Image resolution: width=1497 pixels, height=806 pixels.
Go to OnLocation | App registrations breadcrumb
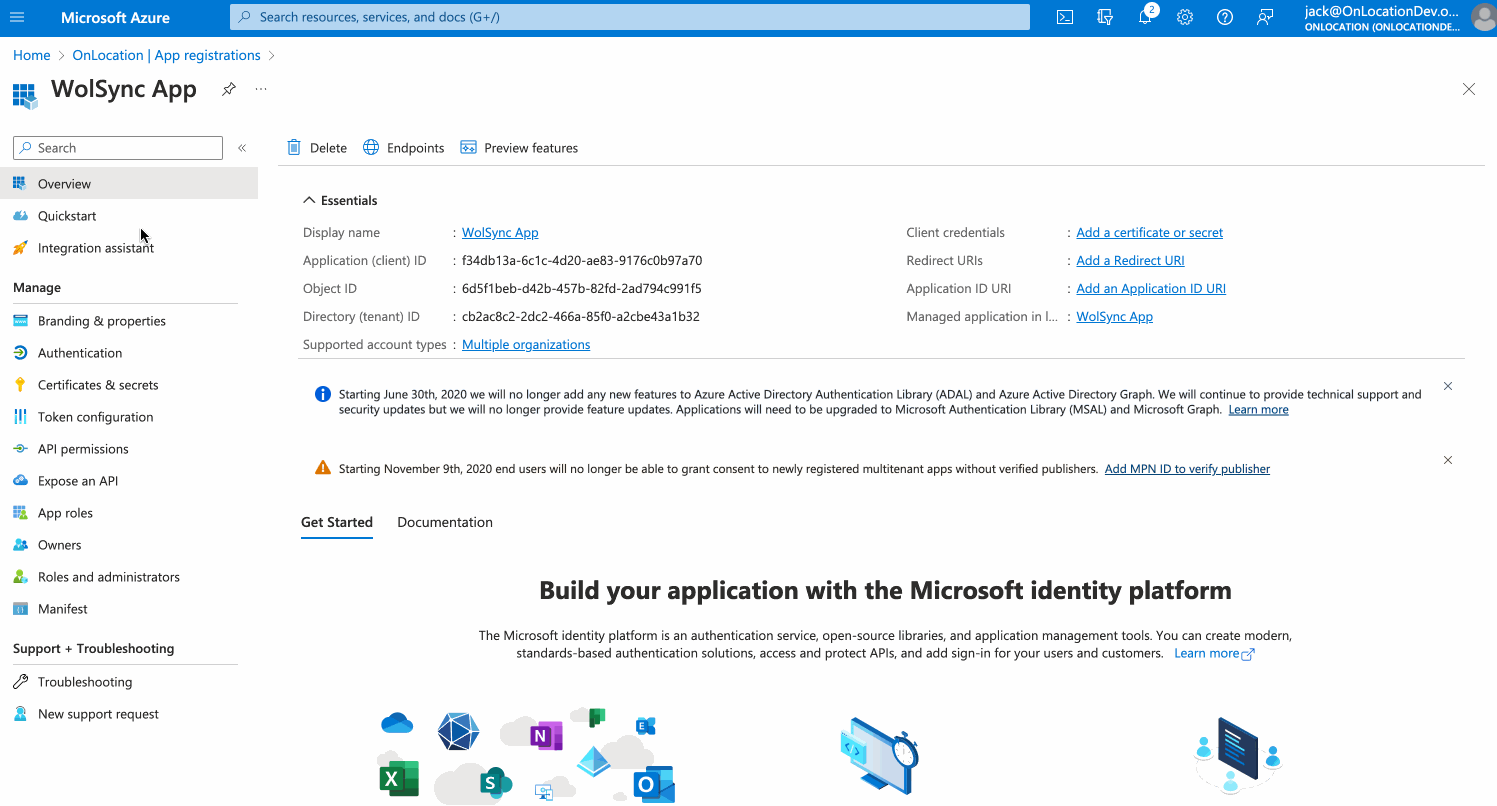167,55
